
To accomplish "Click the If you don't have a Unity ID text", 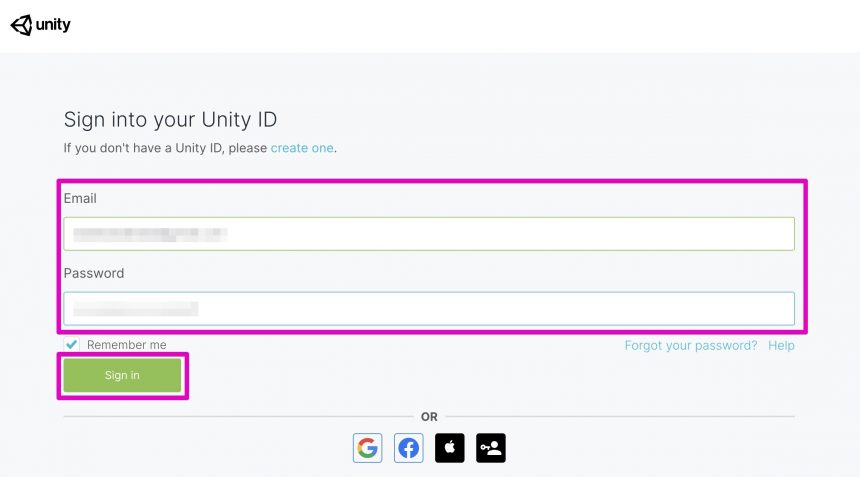I will pyautogui.click(x=165, y=148).
